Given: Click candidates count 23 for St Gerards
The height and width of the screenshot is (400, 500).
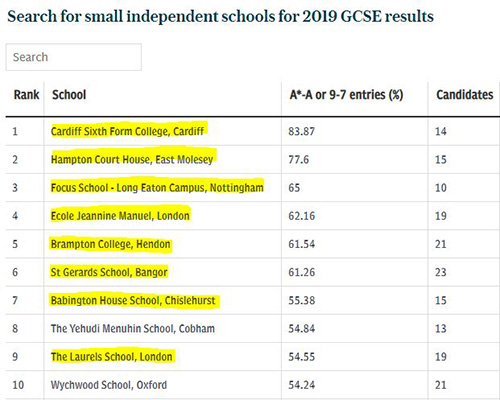Looking at the screenshot, I should tap(441, 272).
